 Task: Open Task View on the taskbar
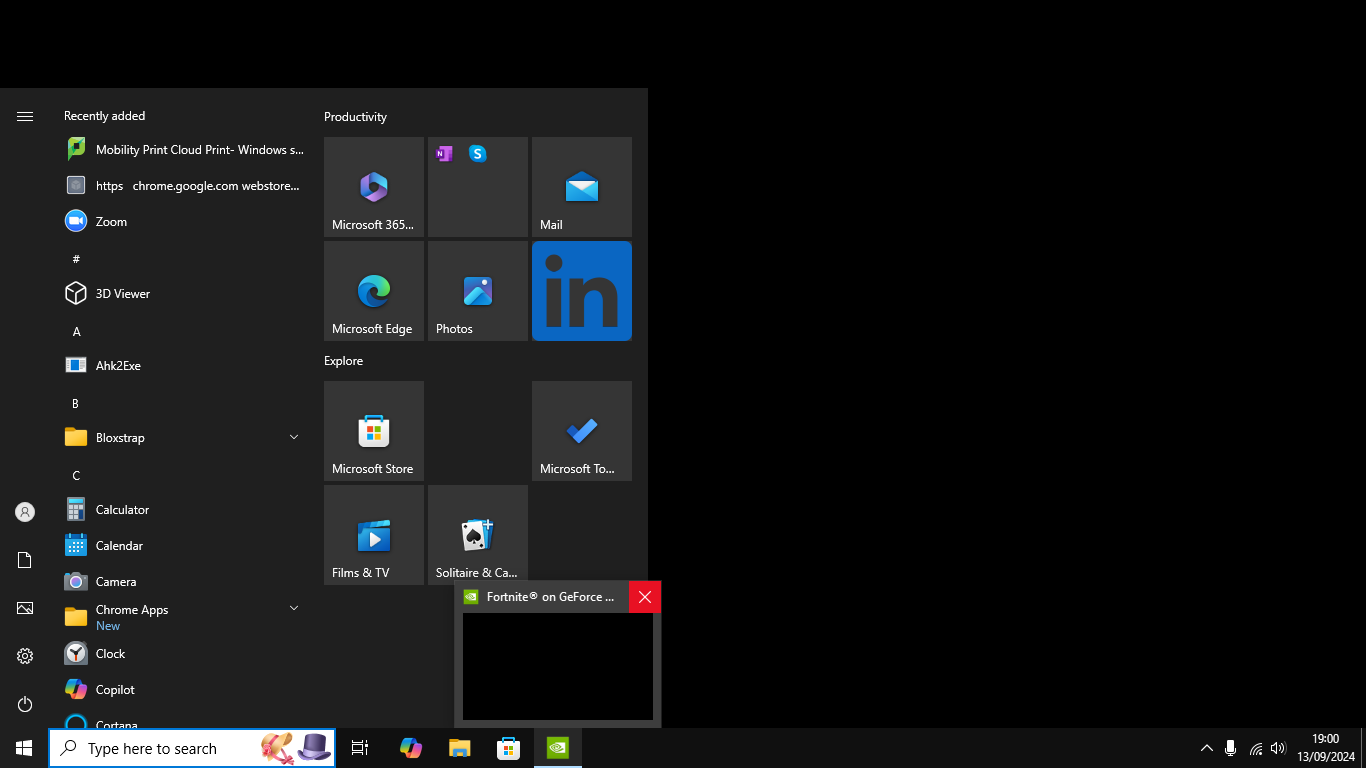pos(360,748)
